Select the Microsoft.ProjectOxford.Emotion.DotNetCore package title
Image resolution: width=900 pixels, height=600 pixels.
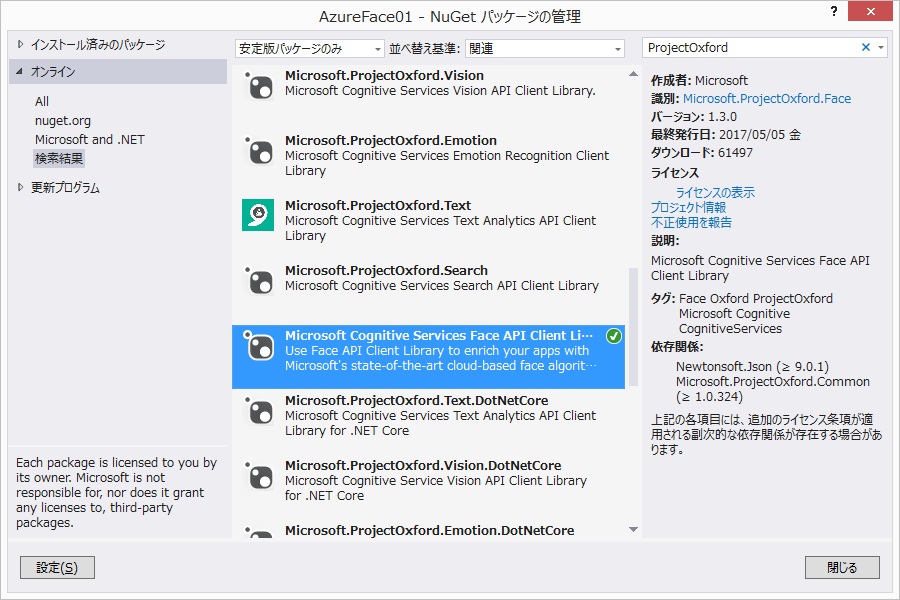click(x=429, y=530)
